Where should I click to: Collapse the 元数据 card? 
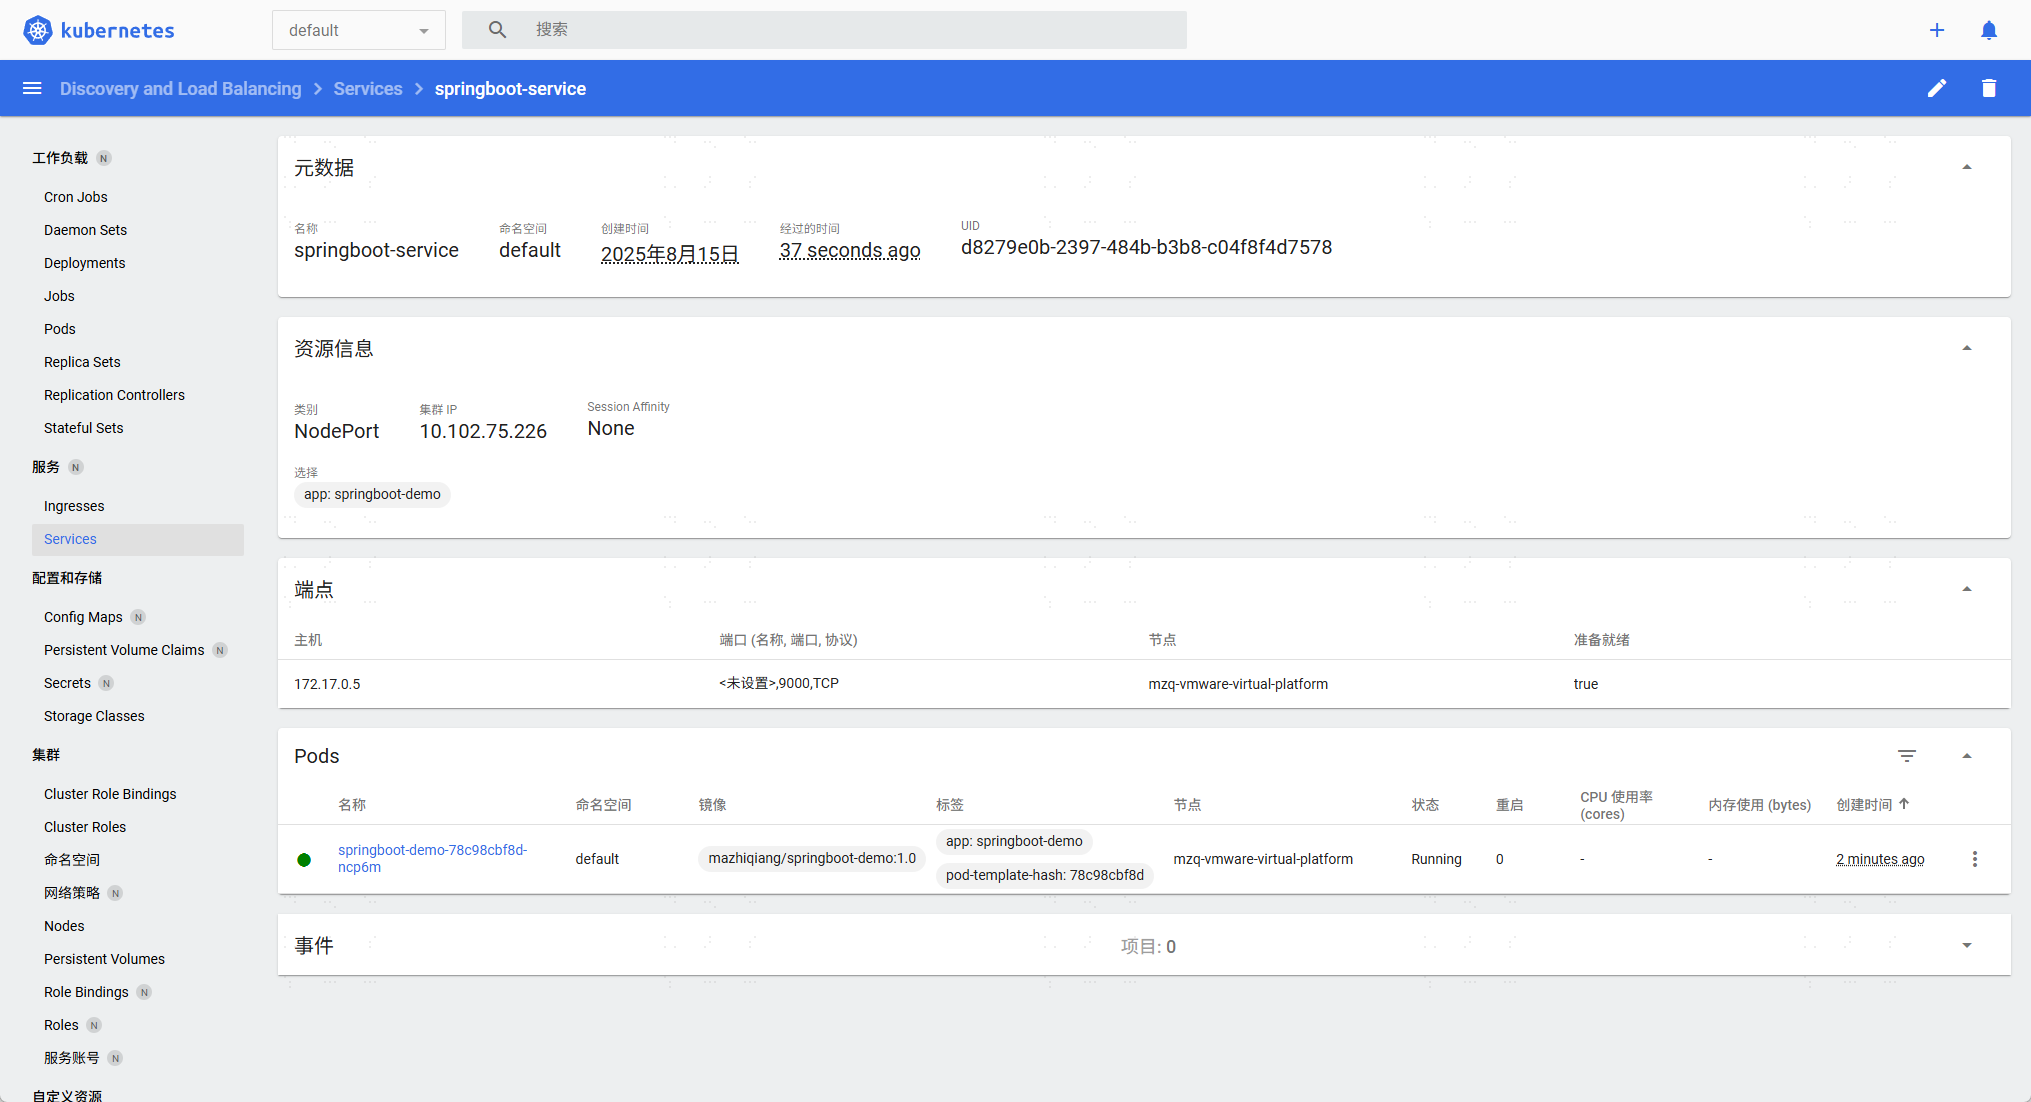coord(1966,167)
